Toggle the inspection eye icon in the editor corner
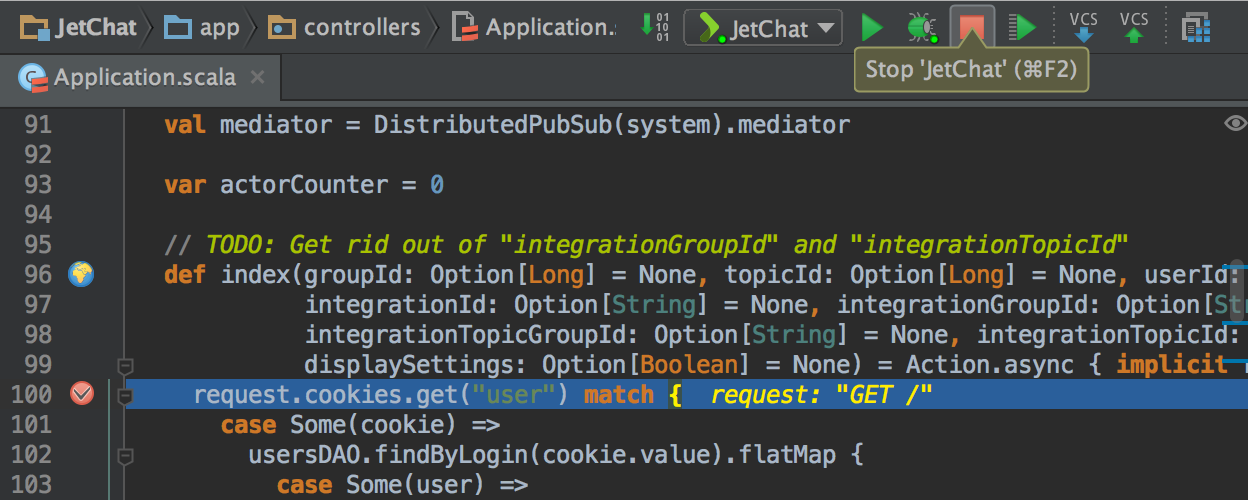Screen dimensions: 1248x500 1235,124
